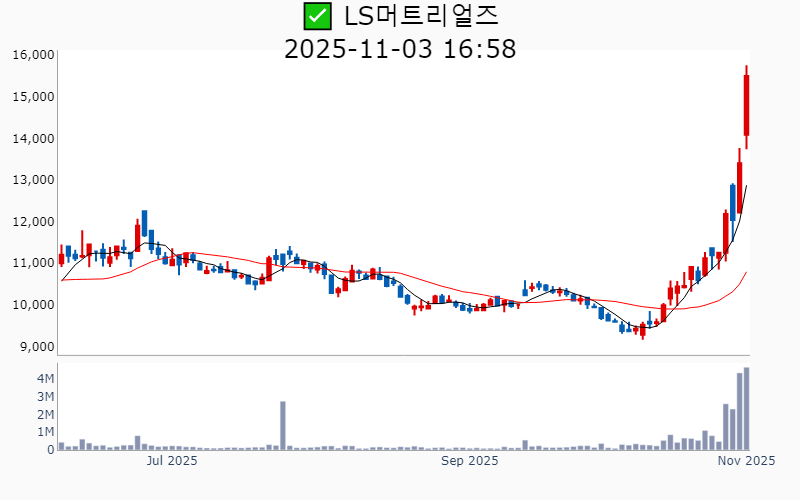Viewport: 800px width, 500px height.
Task: Click the right end of the red moving average line
Action: (x=746, y=272)
